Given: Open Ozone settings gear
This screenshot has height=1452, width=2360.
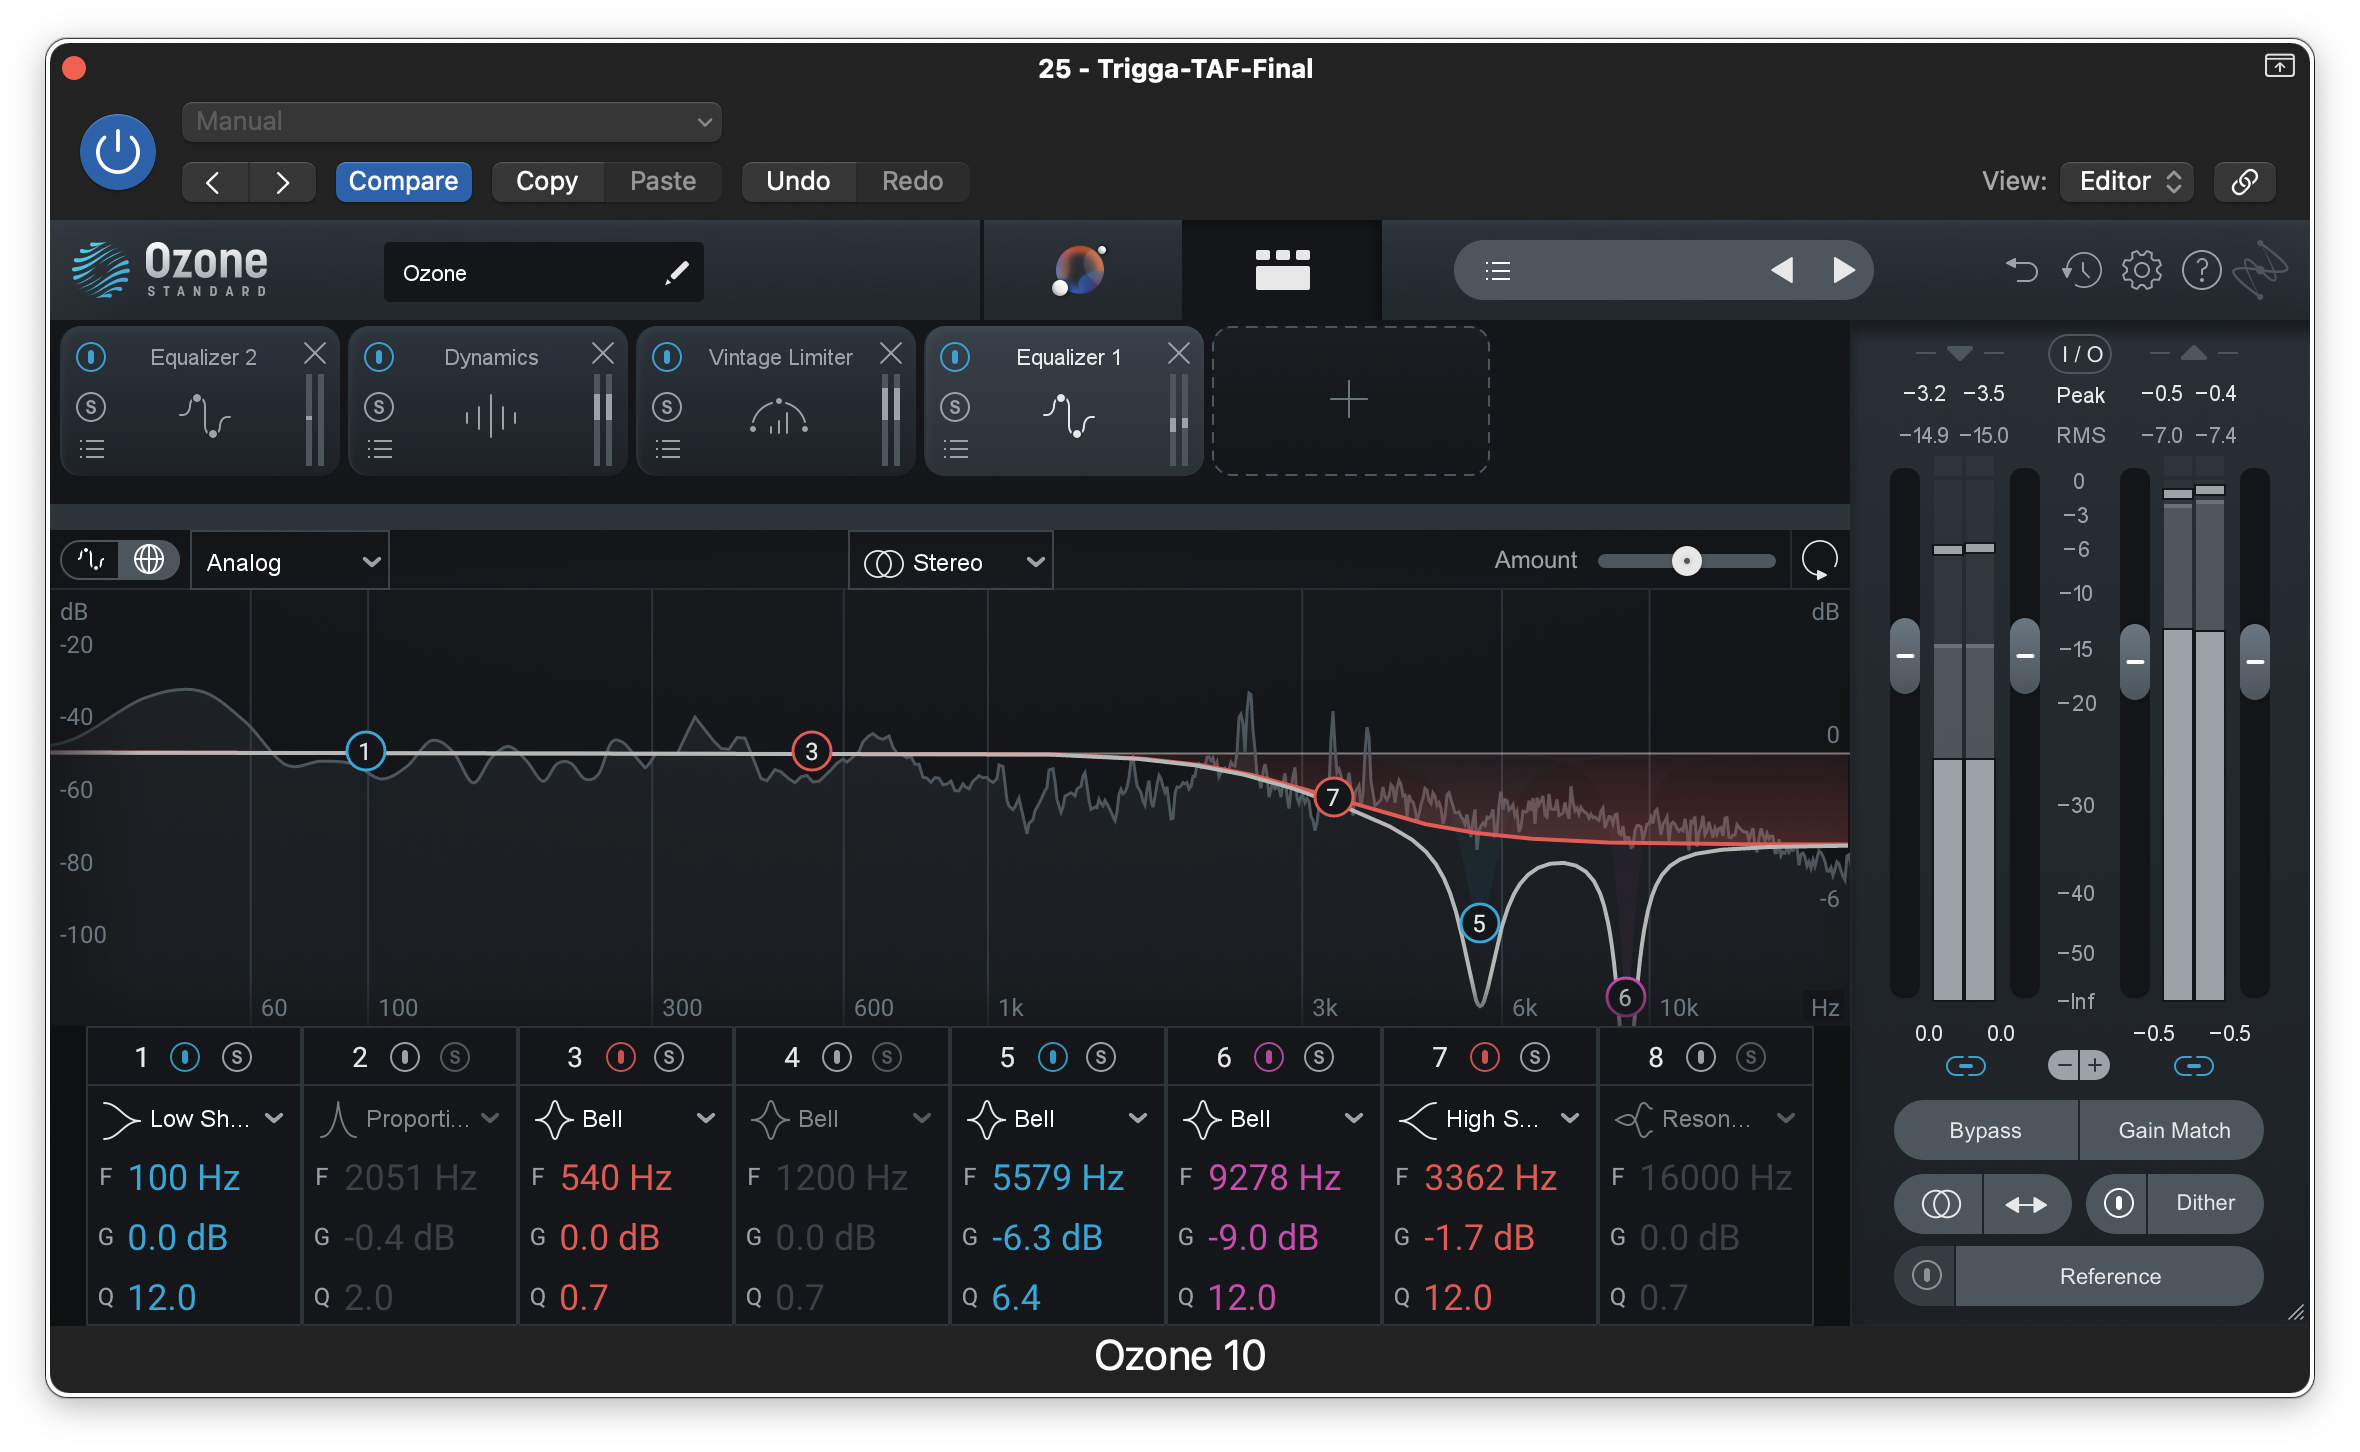Looking at the screenshot, I should click(x=2141, y=270).
